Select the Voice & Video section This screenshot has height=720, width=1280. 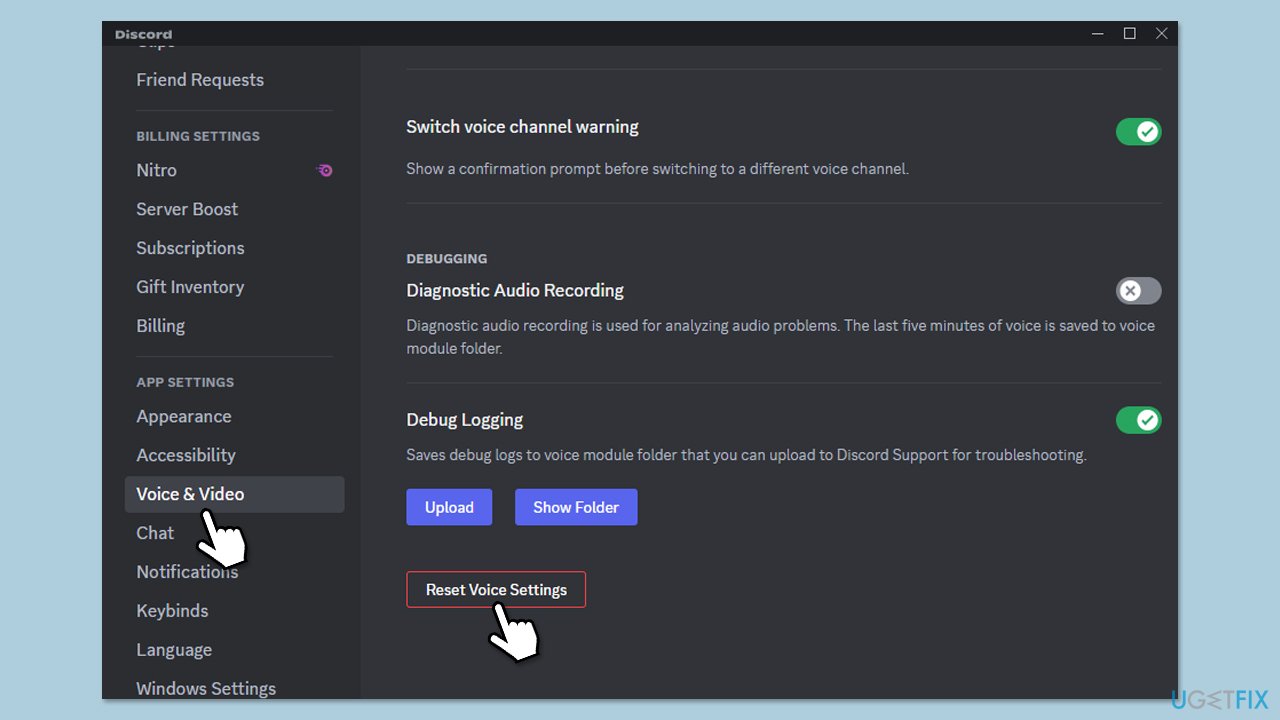click(234, 494)
